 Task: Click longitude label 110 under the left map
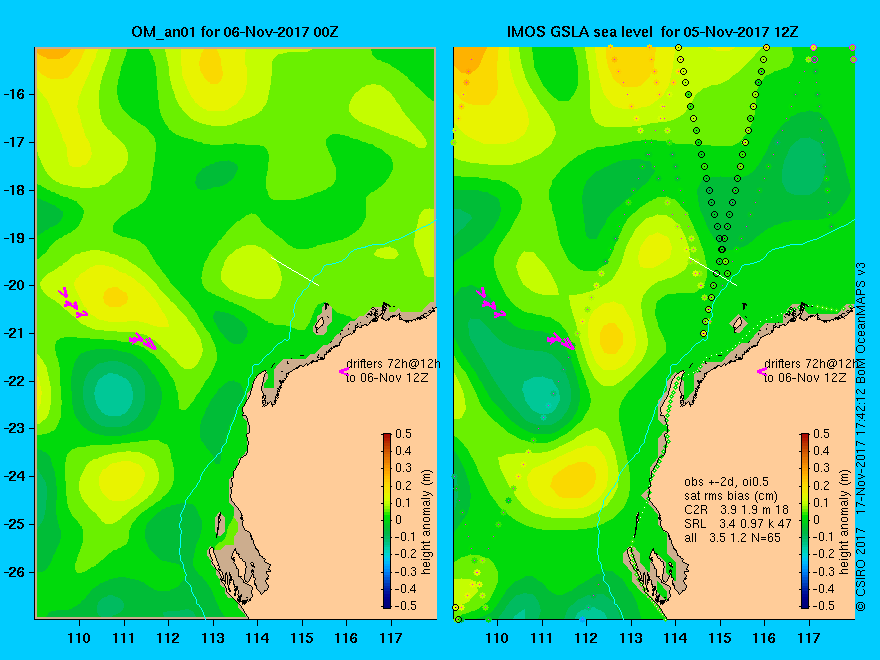pos(79,638)
